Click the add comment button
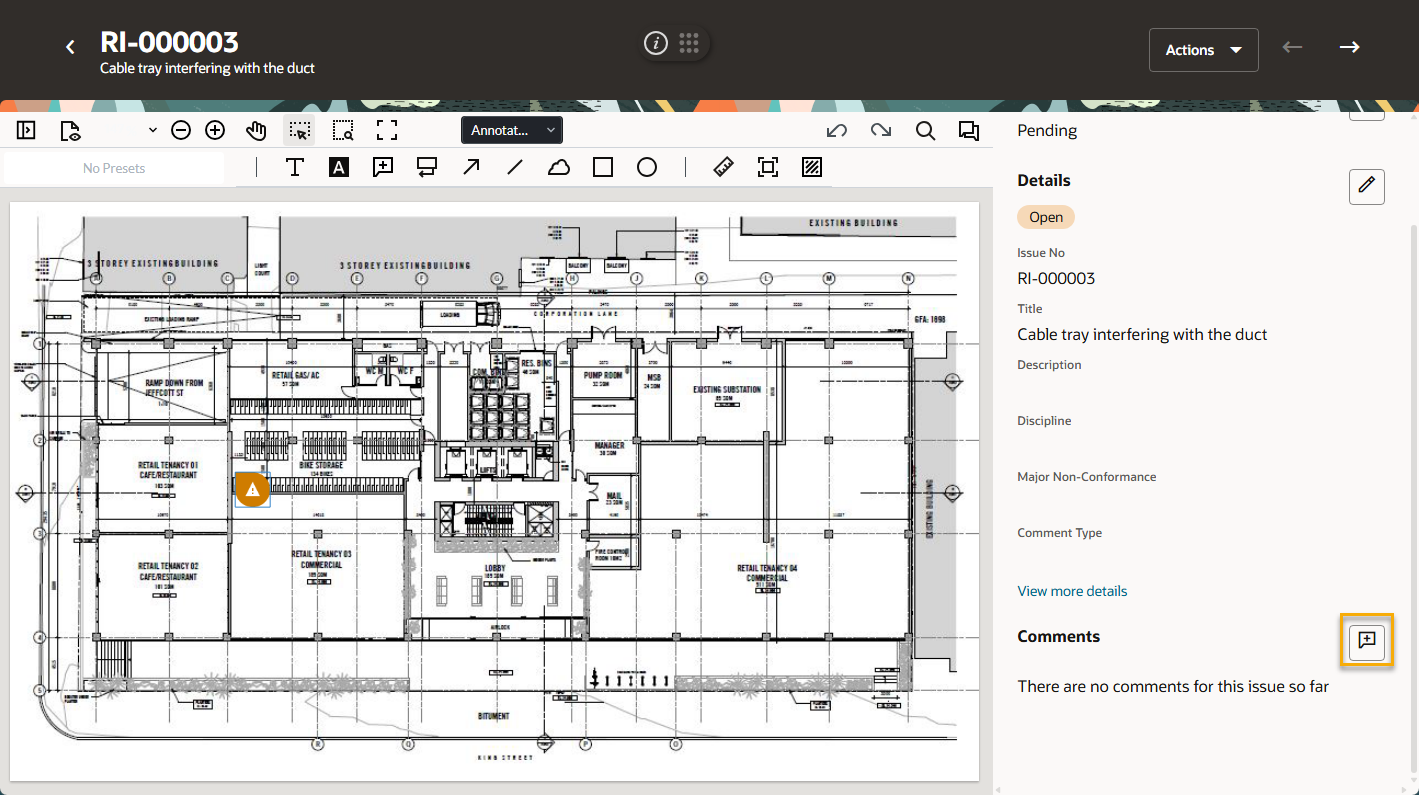Image resolution: width=1419 pixels, height=795 pixels. click(1367, 641)
